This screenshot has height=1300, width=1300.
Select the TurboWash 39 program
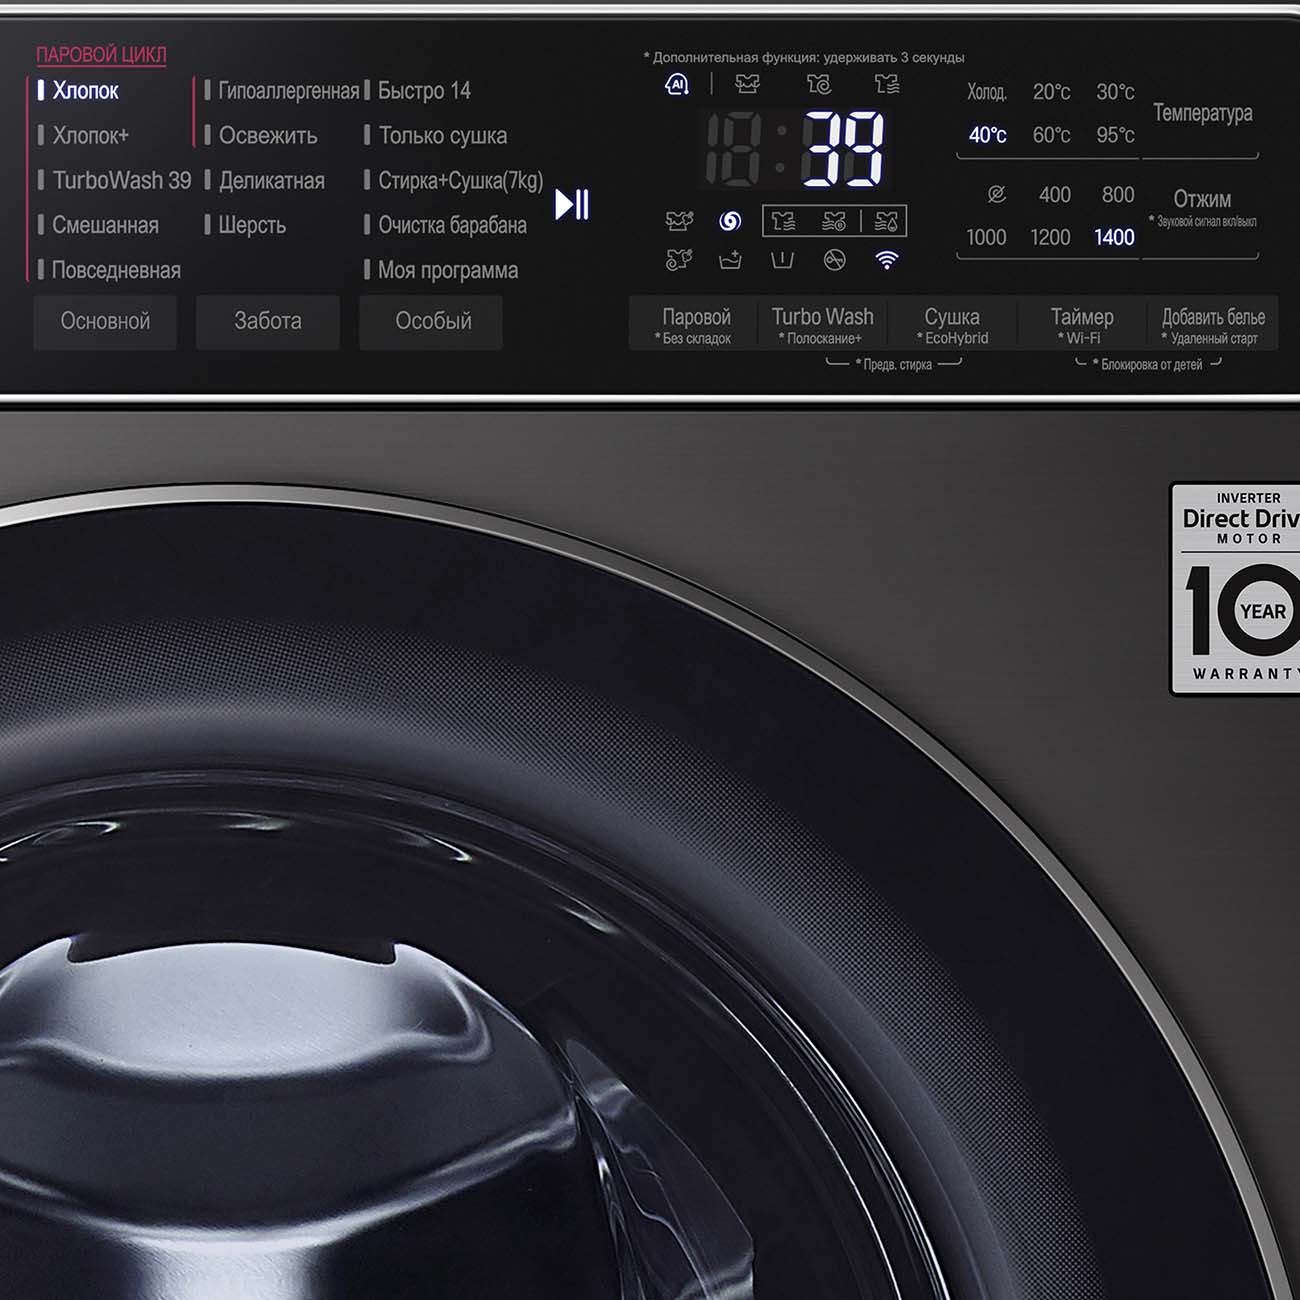point(121,181)
